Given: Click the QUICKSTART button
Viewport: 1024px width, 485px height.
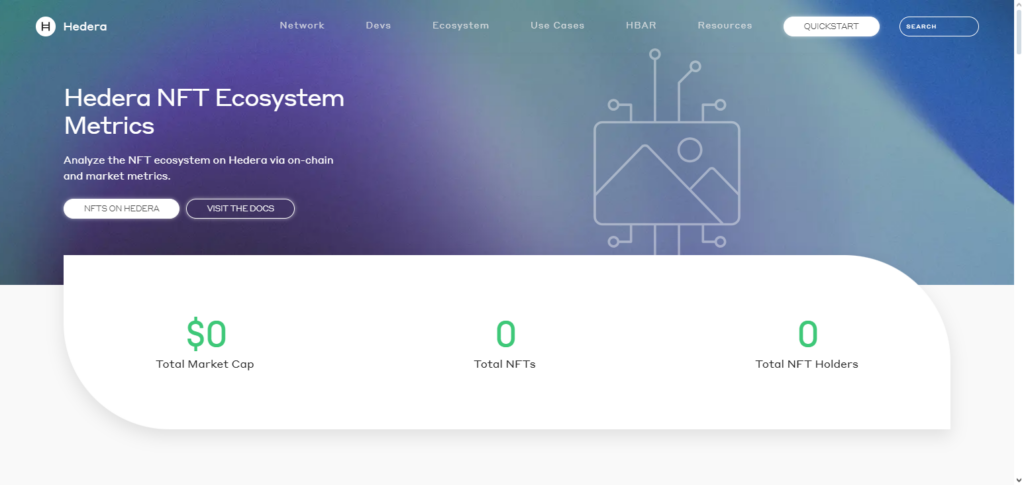Looking at the screenshot, I should click(x=831, y=26).
